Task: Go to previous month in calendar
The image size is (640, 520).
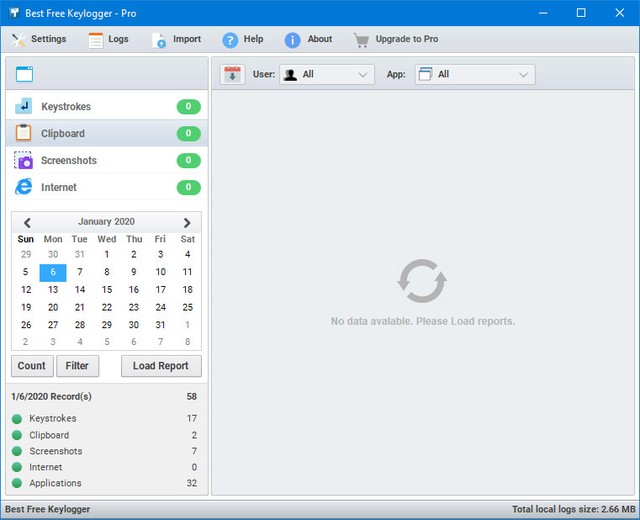Action: [27, 223]
